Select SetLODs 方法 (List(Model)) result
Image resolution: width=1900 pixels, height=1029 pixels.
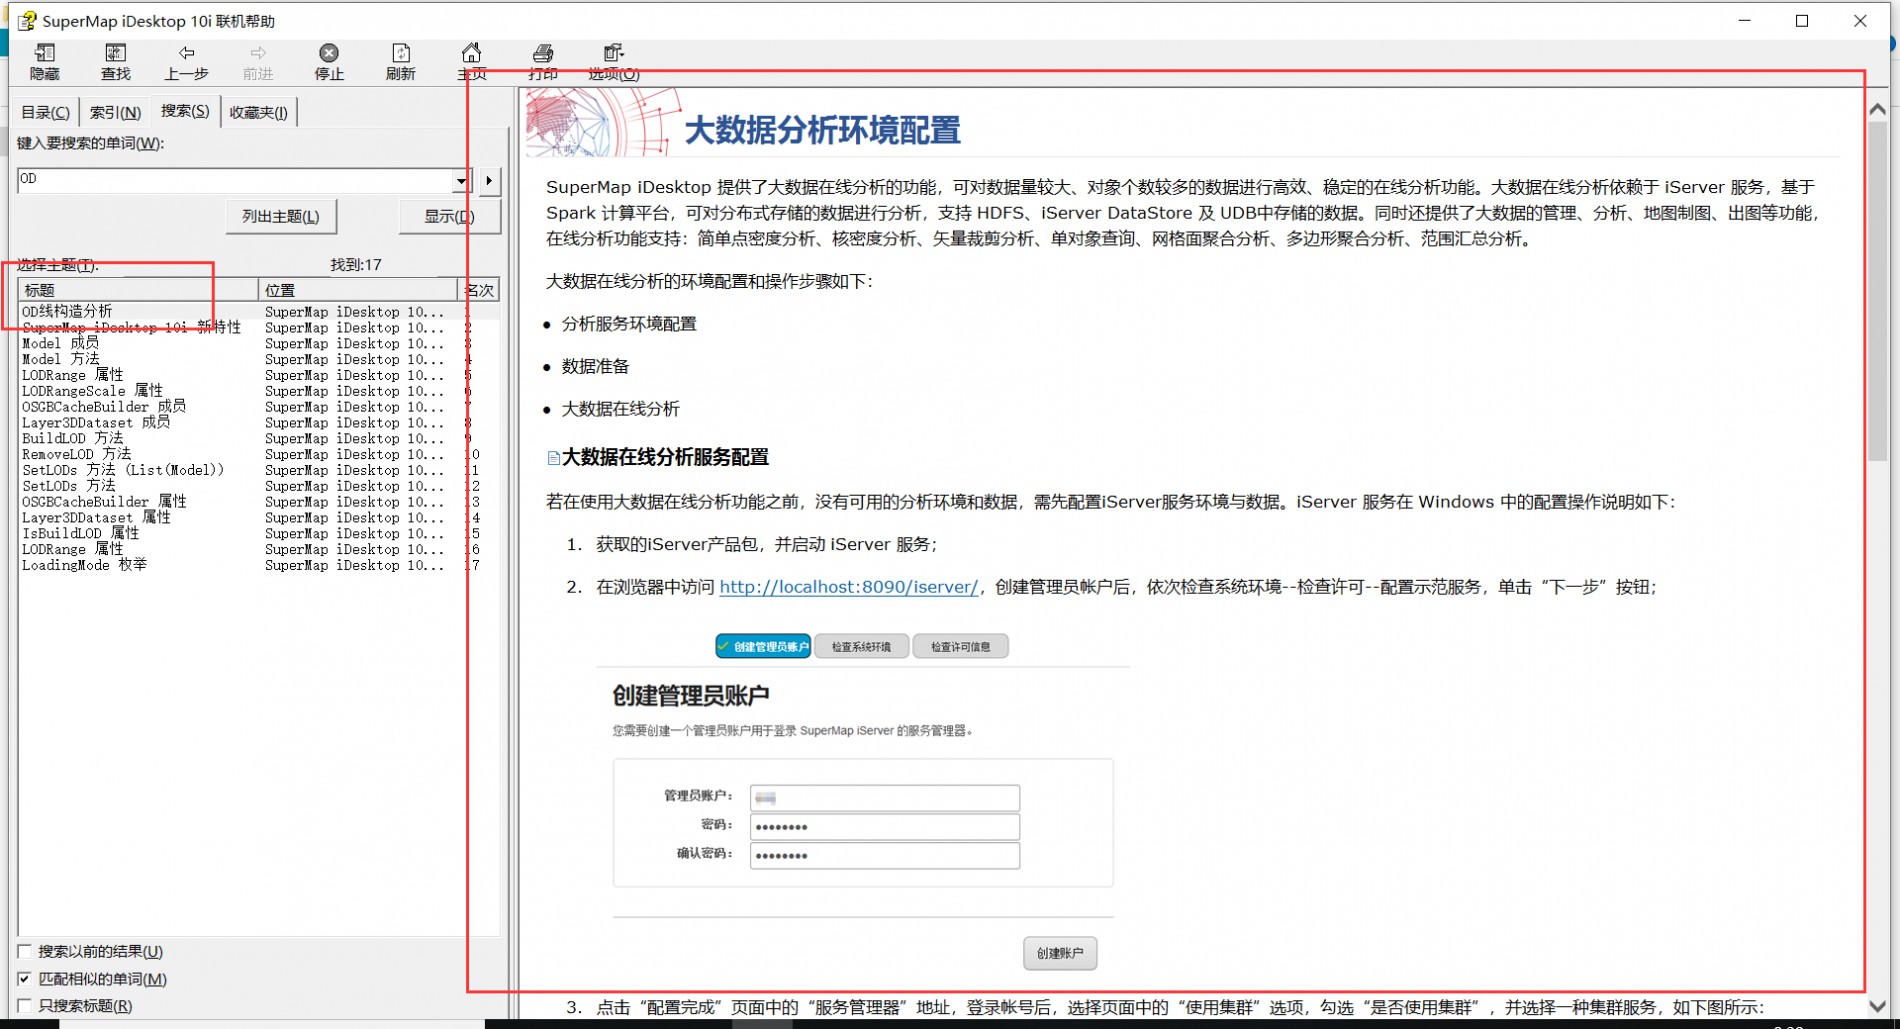(123, 470)
